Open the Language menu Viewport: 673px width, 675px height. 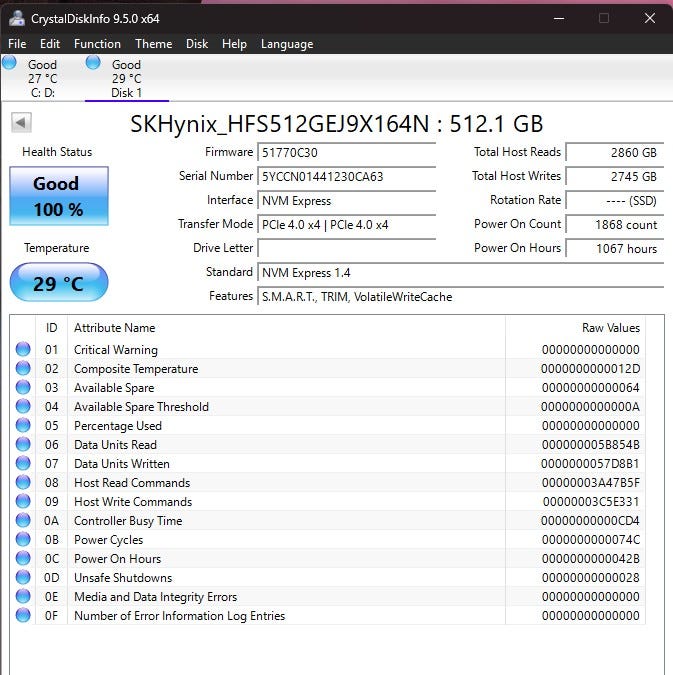tap(287, 44)
